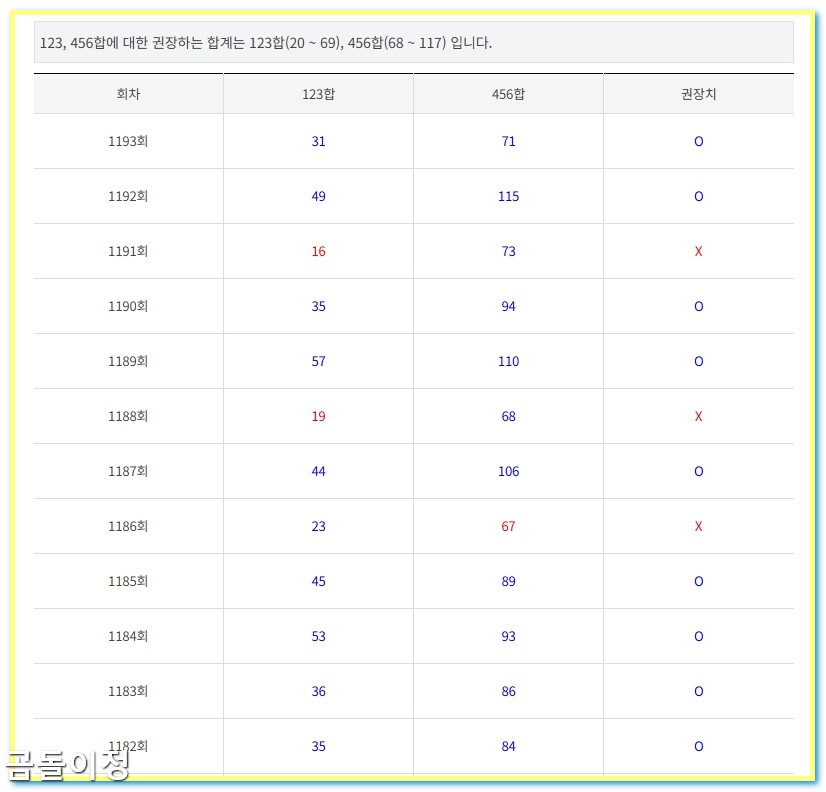Viewport: 826px width, 792px height.
Task: Select the 1193회 row label
Action: [x=128, y=141]
